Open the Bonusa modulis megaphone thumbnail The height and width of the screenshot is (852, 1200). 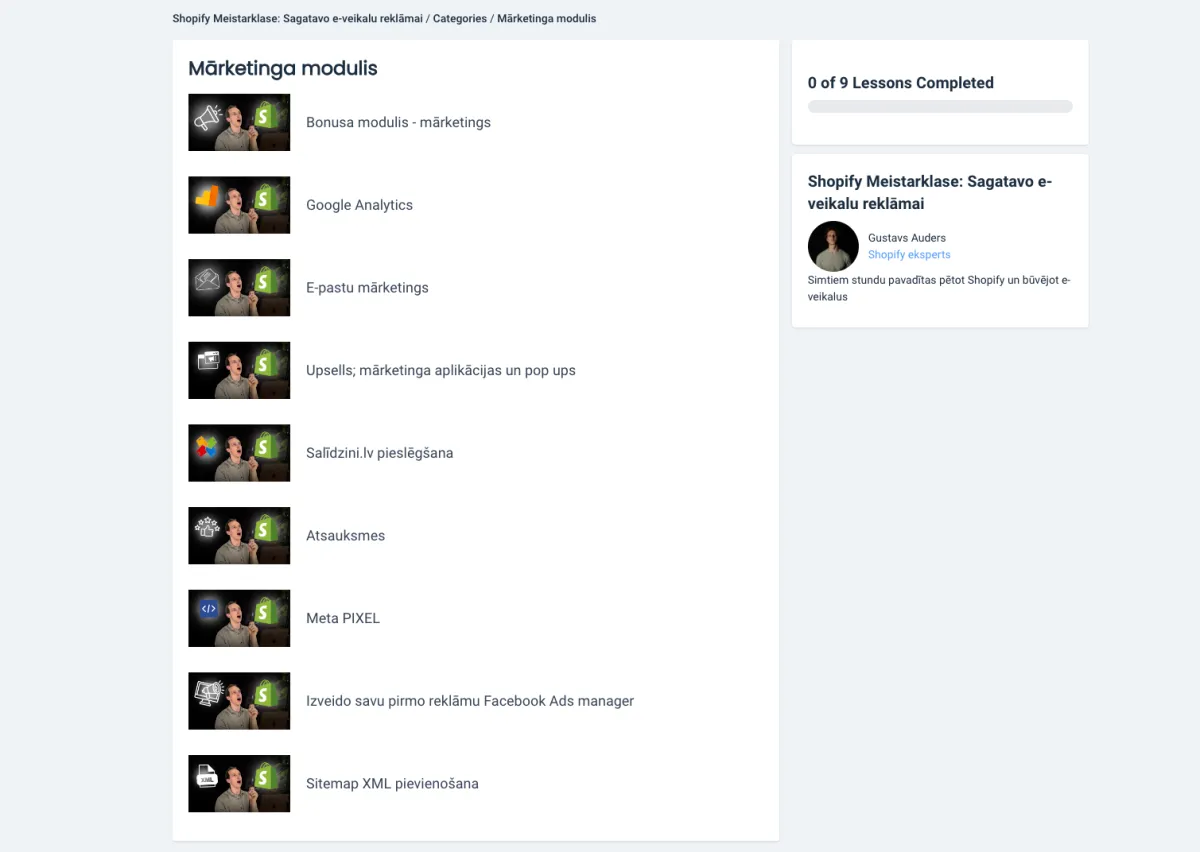point(239,122)
